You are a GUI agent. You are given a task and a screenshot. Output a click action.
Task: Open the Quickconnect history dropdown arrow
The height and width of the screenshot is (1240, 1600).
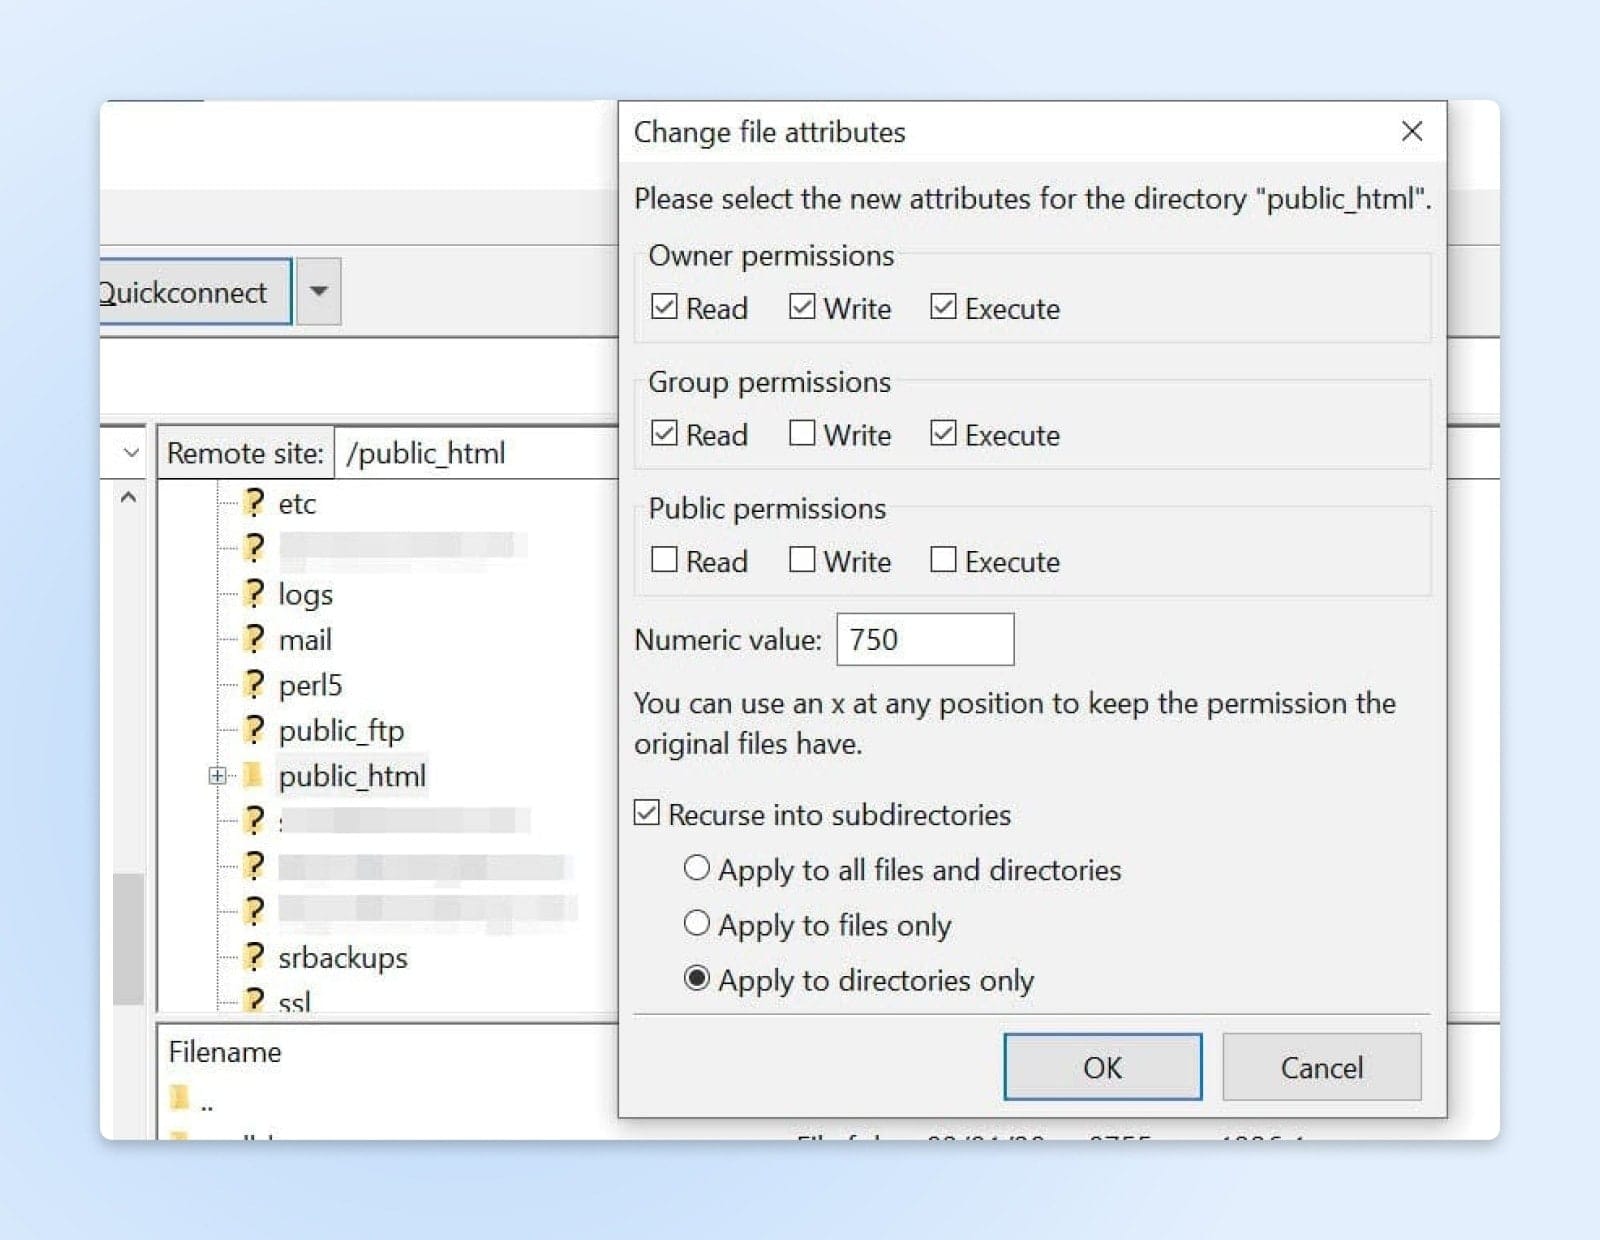click(x=319, y=292)
